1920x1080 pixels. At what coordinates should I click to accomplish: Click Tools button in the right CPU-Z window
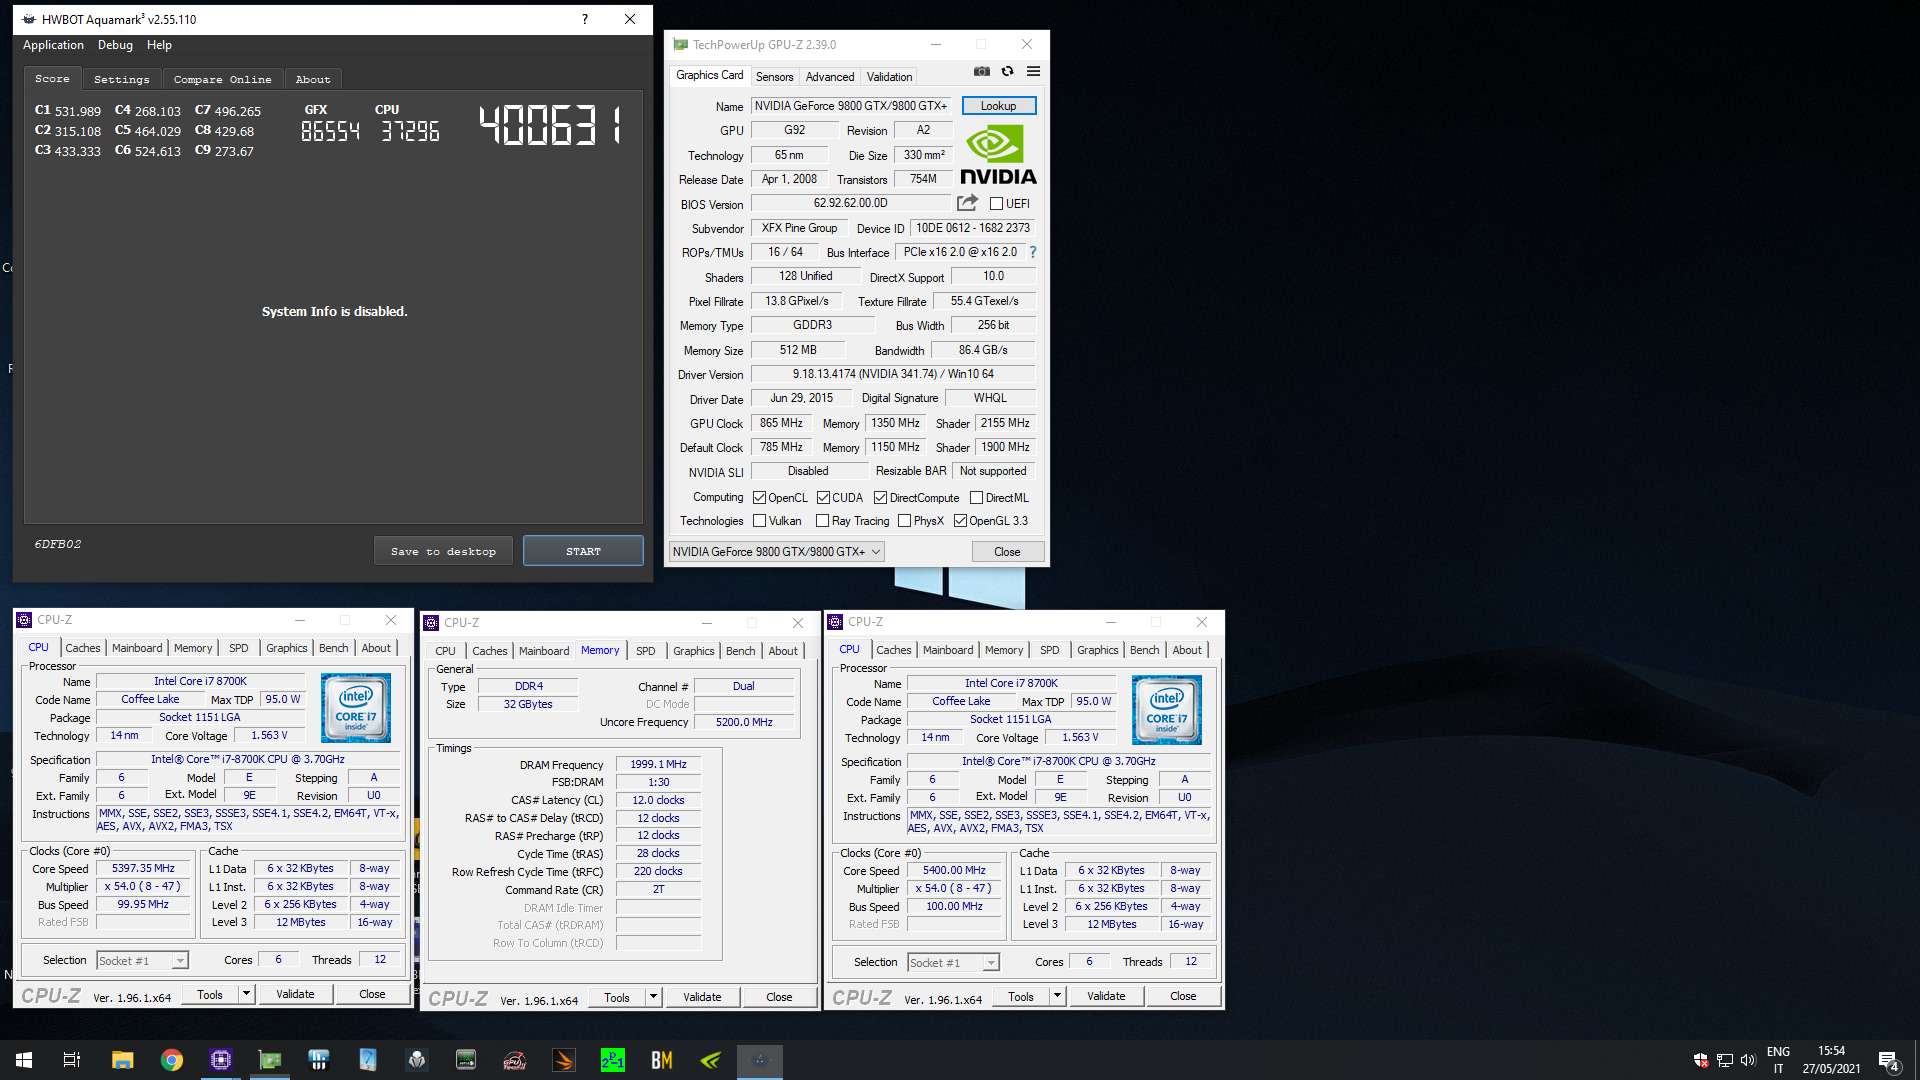[1021, 996]
